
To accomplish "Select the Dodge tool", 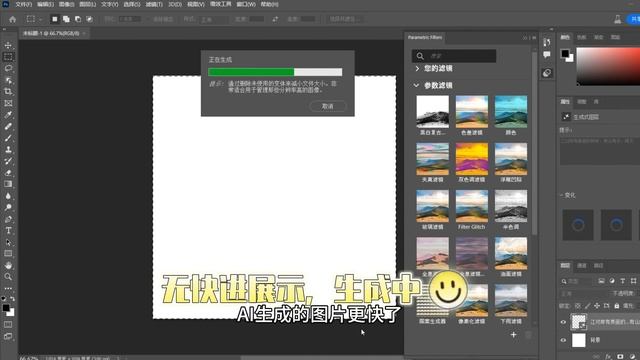I will (x=8, y=207).
